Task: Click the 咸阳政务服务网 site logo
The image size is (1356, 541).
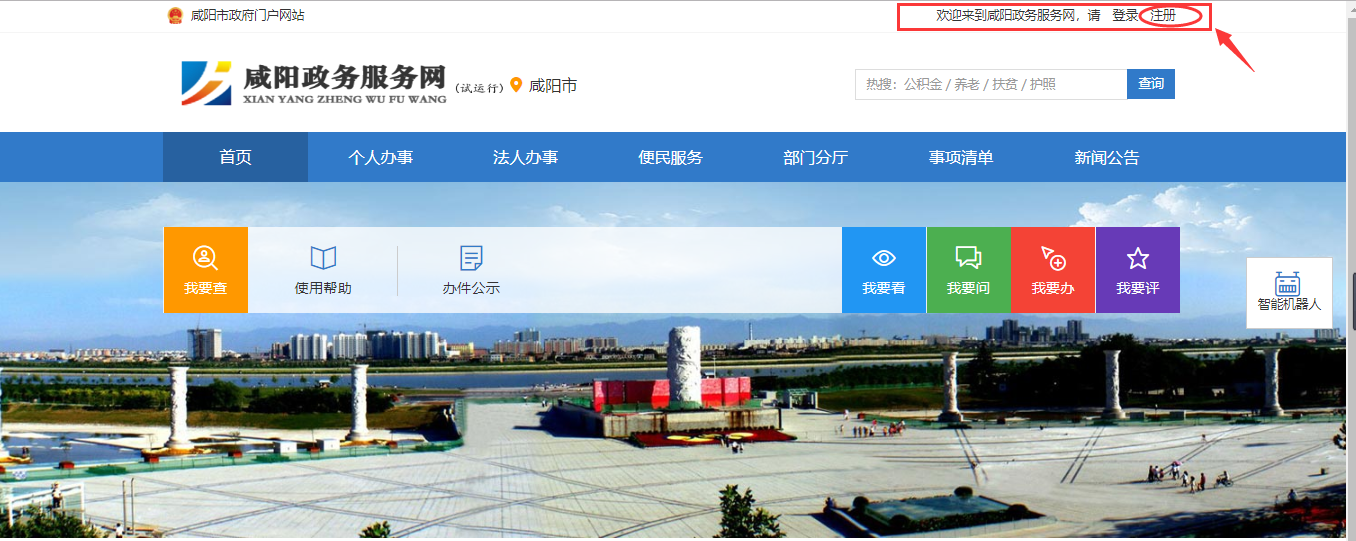Action: 313,84
